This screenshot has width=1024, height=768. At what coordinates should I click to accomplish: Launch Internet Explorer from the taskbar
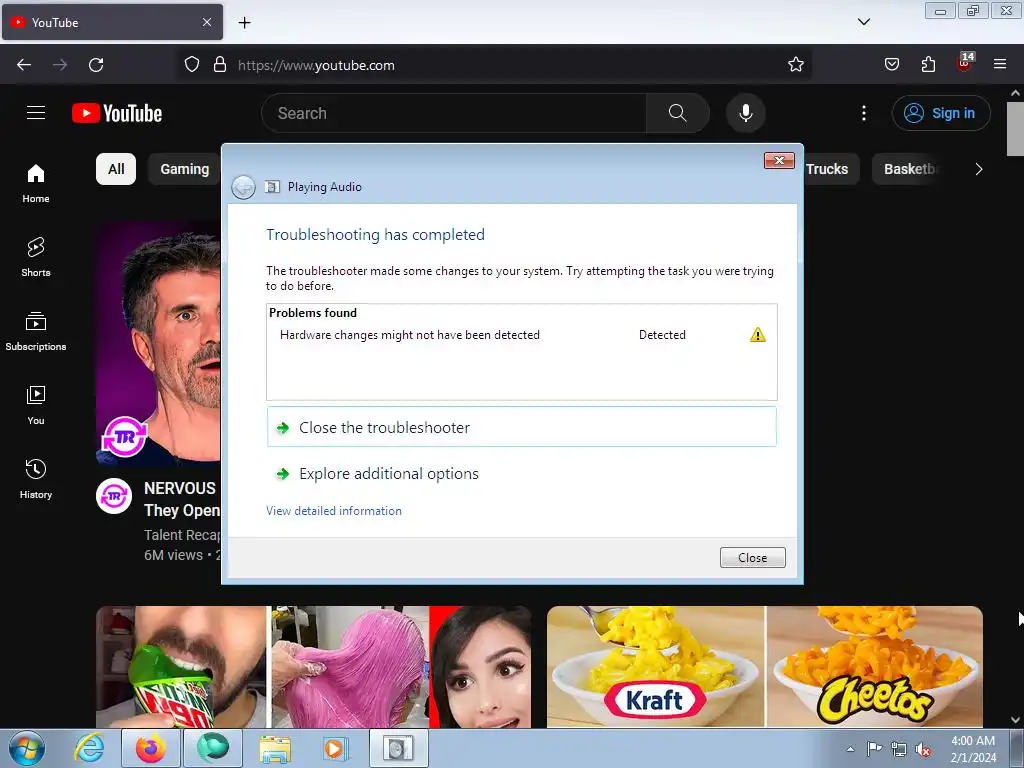click(x=89, y=748)
